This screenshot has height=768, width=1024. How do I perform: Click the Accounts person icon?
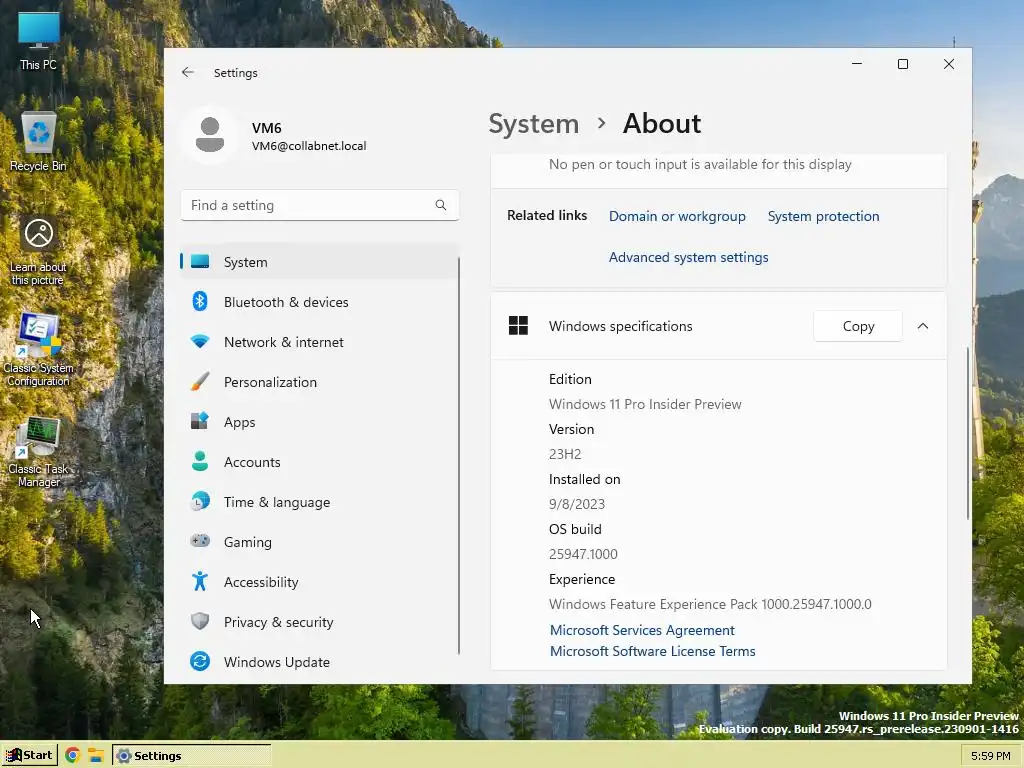200,461
